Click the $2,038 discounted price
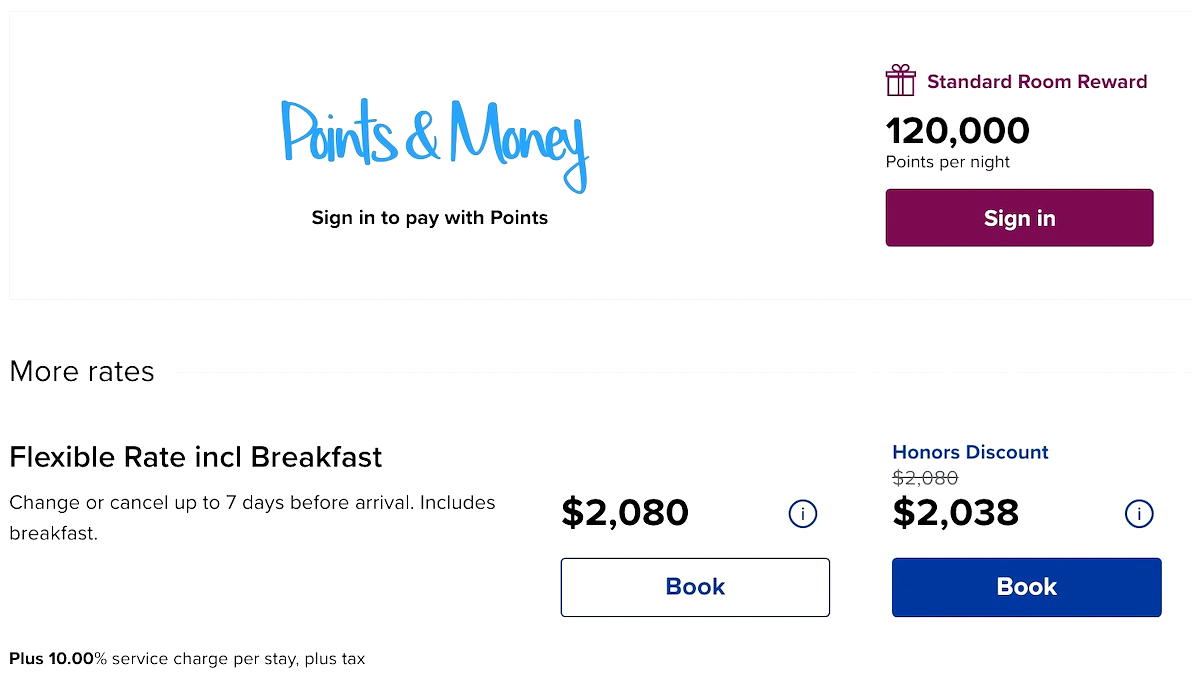Image resolution: width=1200 pixels, height=691 pixels. [x=955, y=513]
